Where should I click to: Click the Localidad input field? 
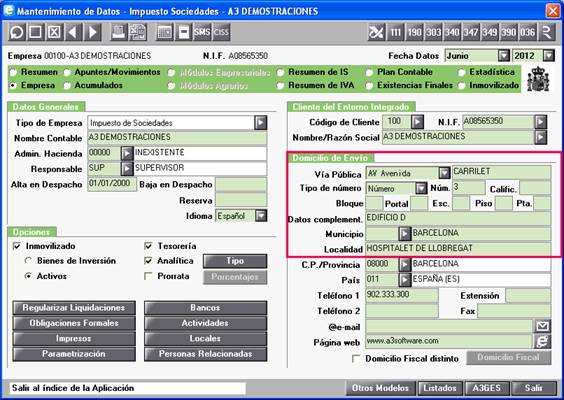tap(458, 249)
